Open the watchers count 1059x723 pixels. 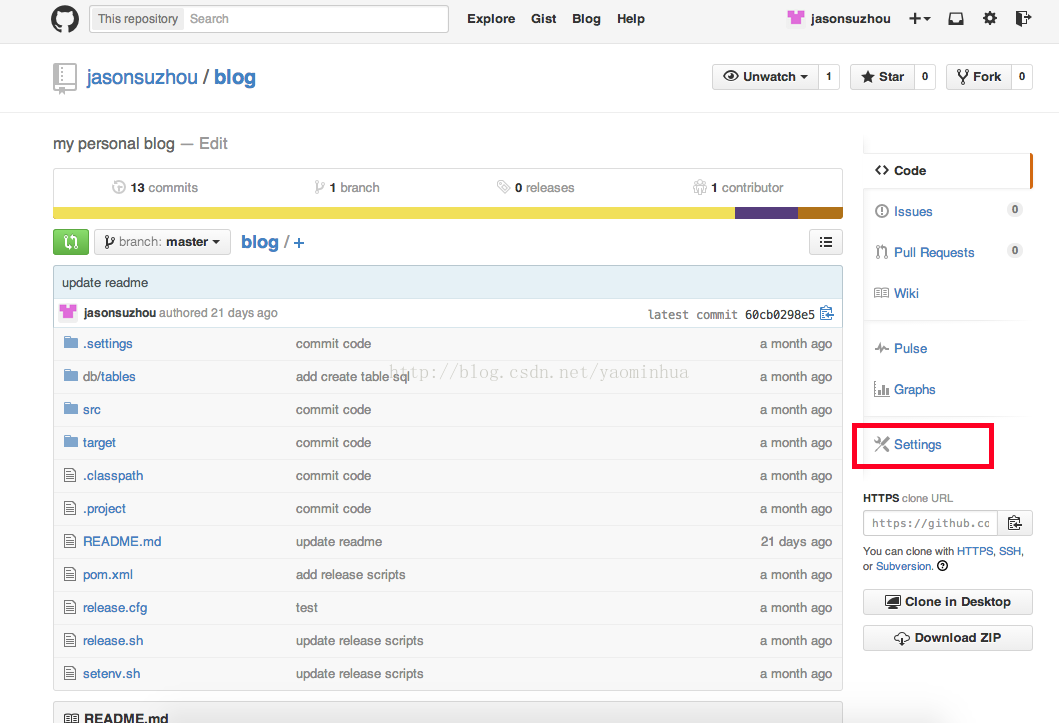pos(829,77)
